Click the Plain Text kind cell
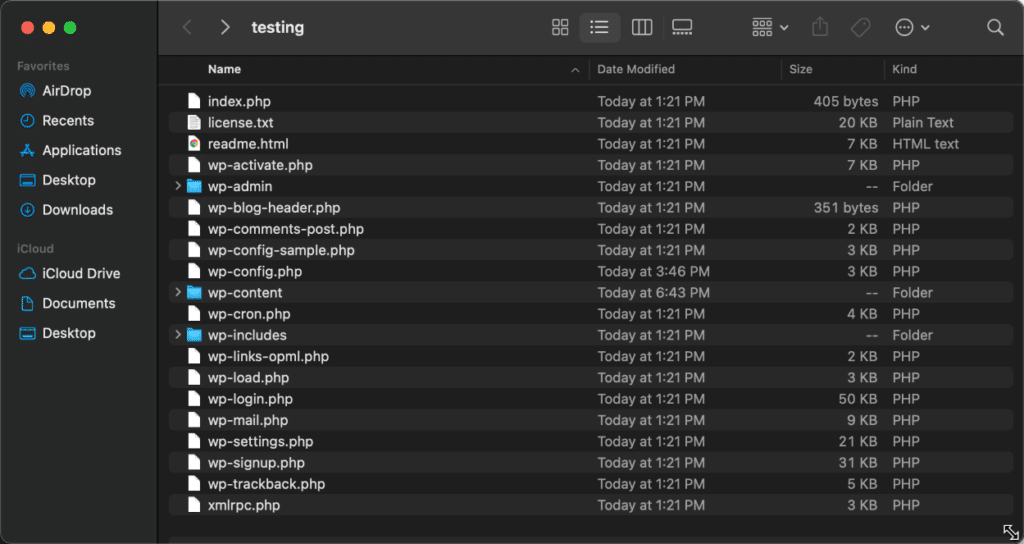 pos(923,123)
